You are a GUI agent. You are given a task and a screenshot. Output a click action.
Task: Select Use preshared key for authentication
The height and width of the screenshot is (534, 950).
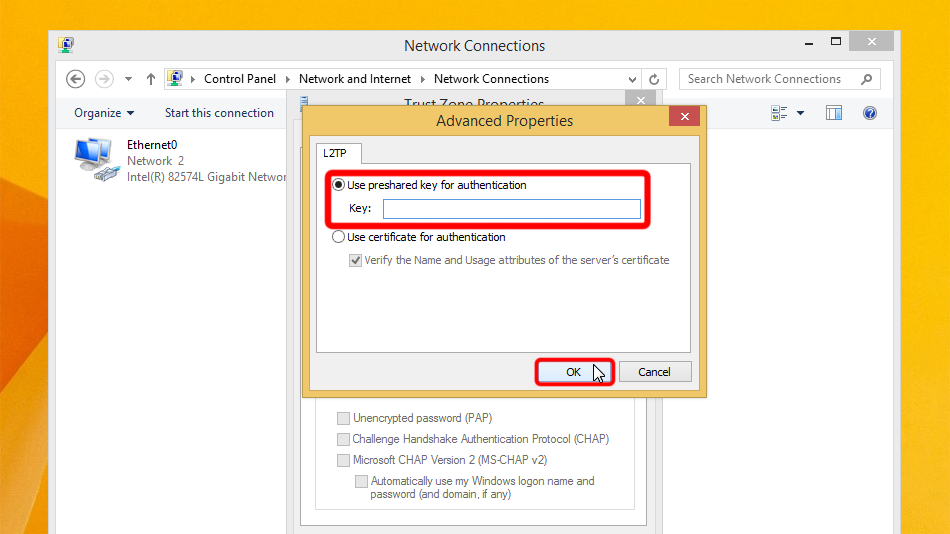click(339, 185)
